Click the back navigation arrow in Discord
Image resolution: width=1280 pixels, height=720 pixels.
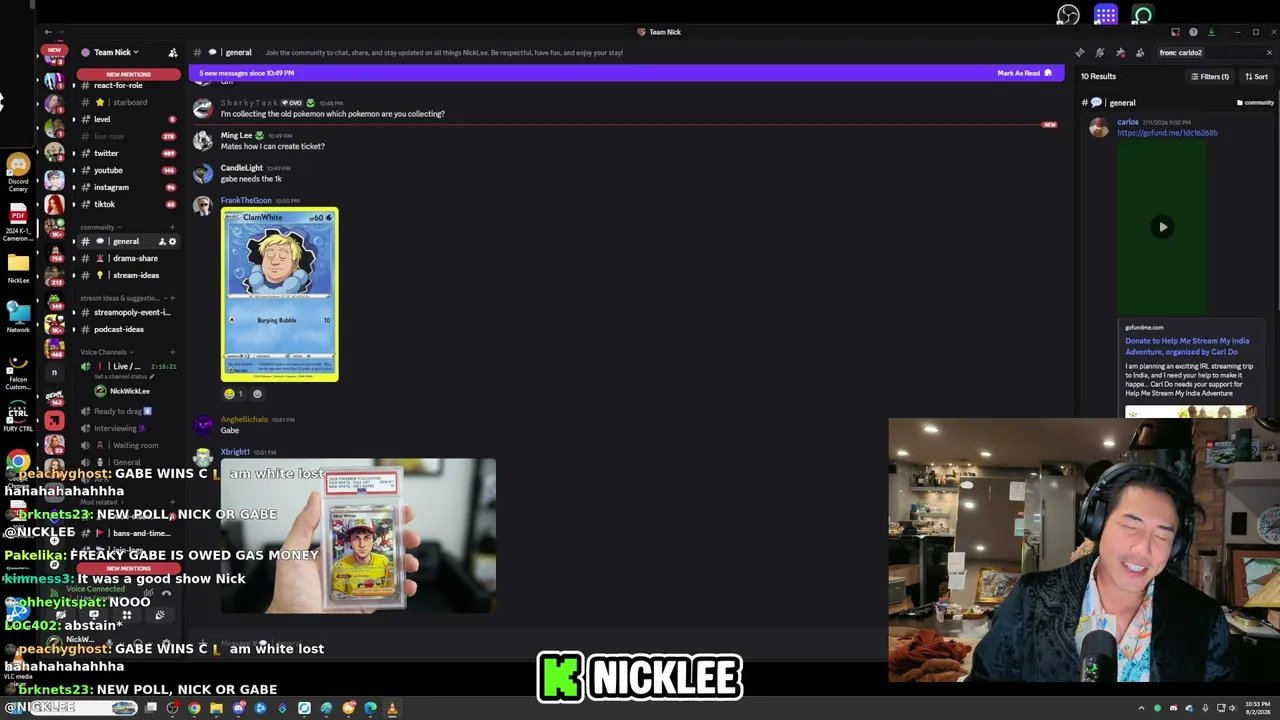coord(48,32)
